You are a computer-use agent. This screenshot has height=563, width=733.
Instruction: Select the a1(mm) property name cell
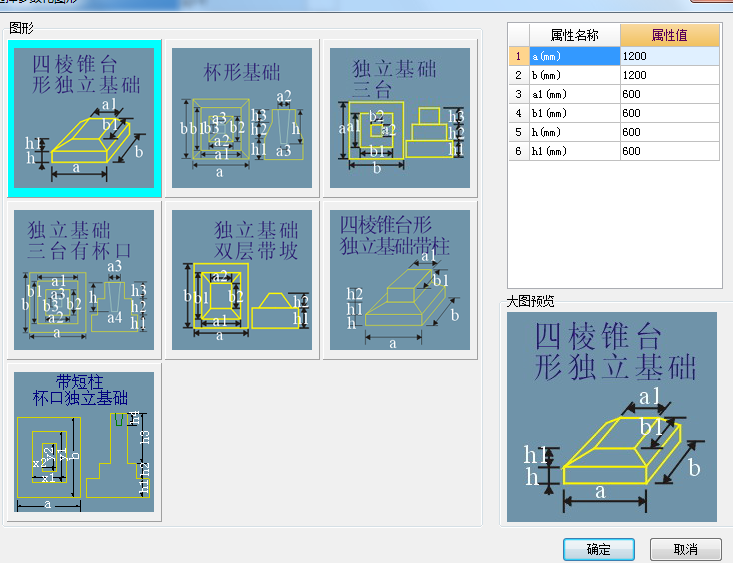(575, 94)
